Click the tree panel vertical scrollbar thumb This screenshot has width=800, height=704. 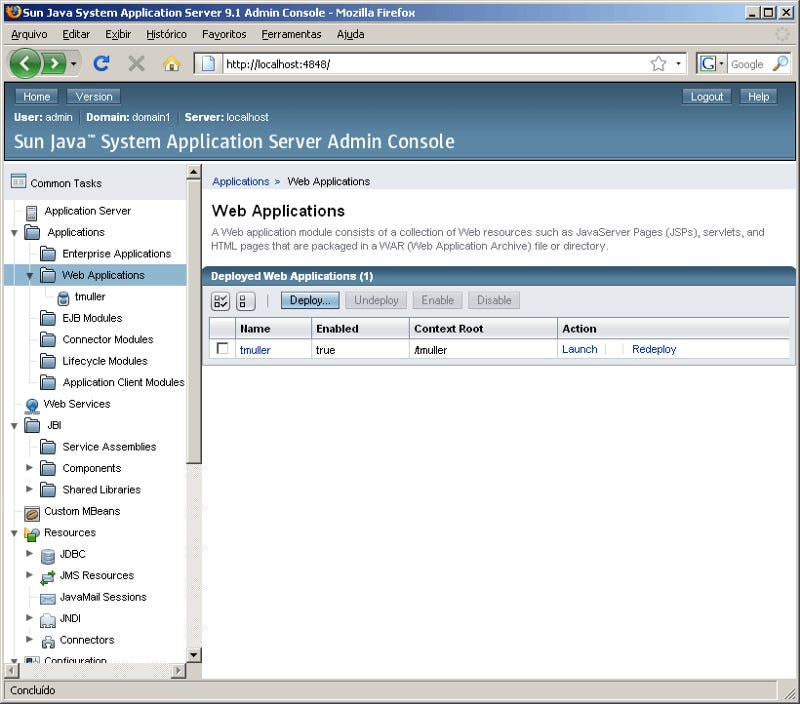pos(193,321)
